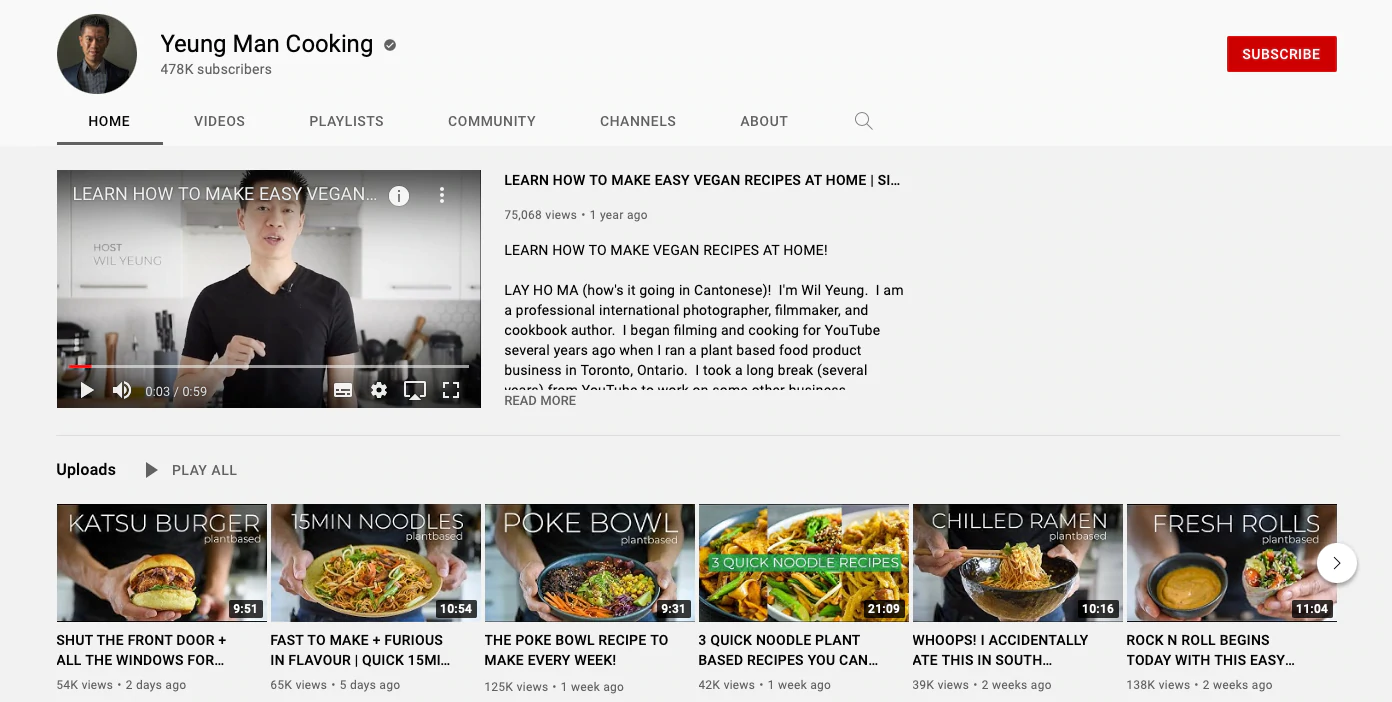Mute the video audio
1392x702 pixels.
121,390
